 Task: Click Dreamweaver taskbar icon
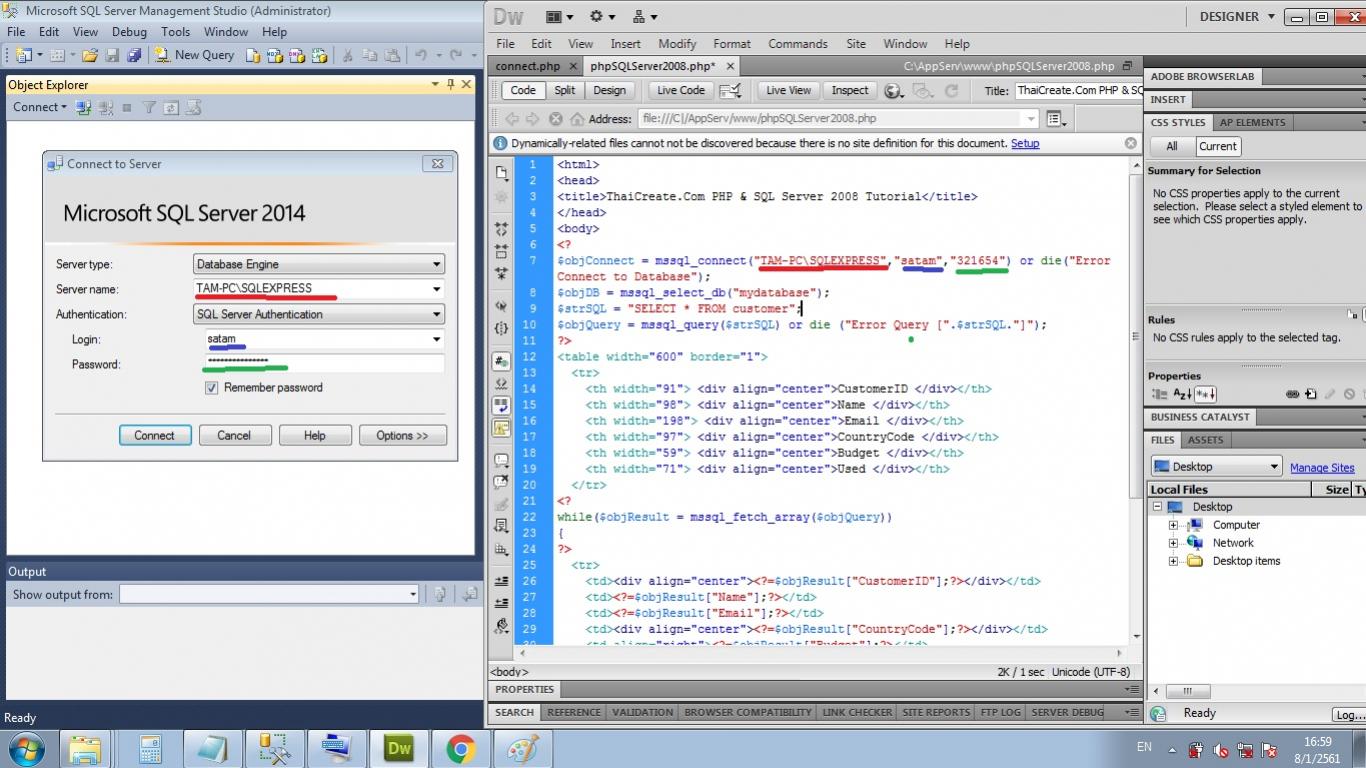pos(399,749)
